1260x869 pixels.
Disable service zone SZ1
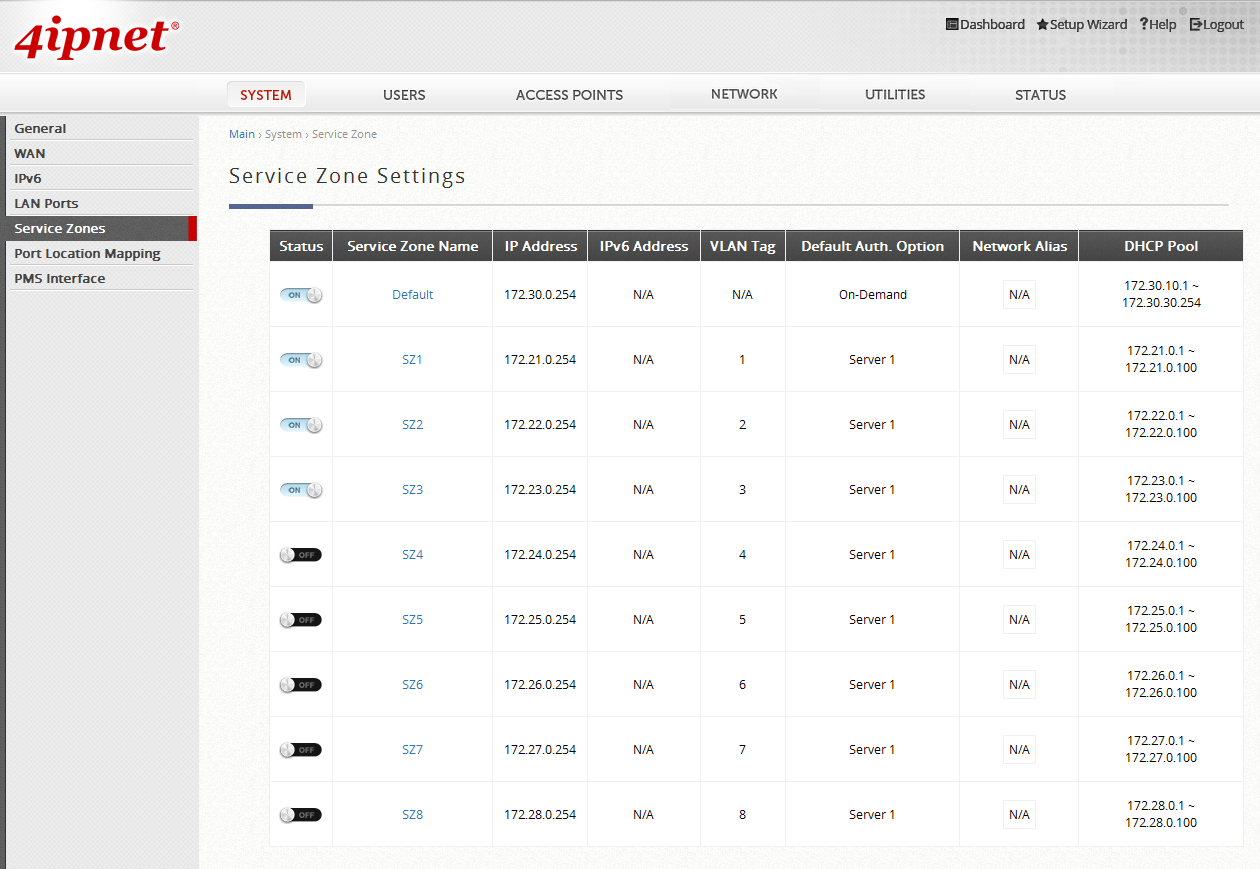pyautogui.click(x=300, y=359)
